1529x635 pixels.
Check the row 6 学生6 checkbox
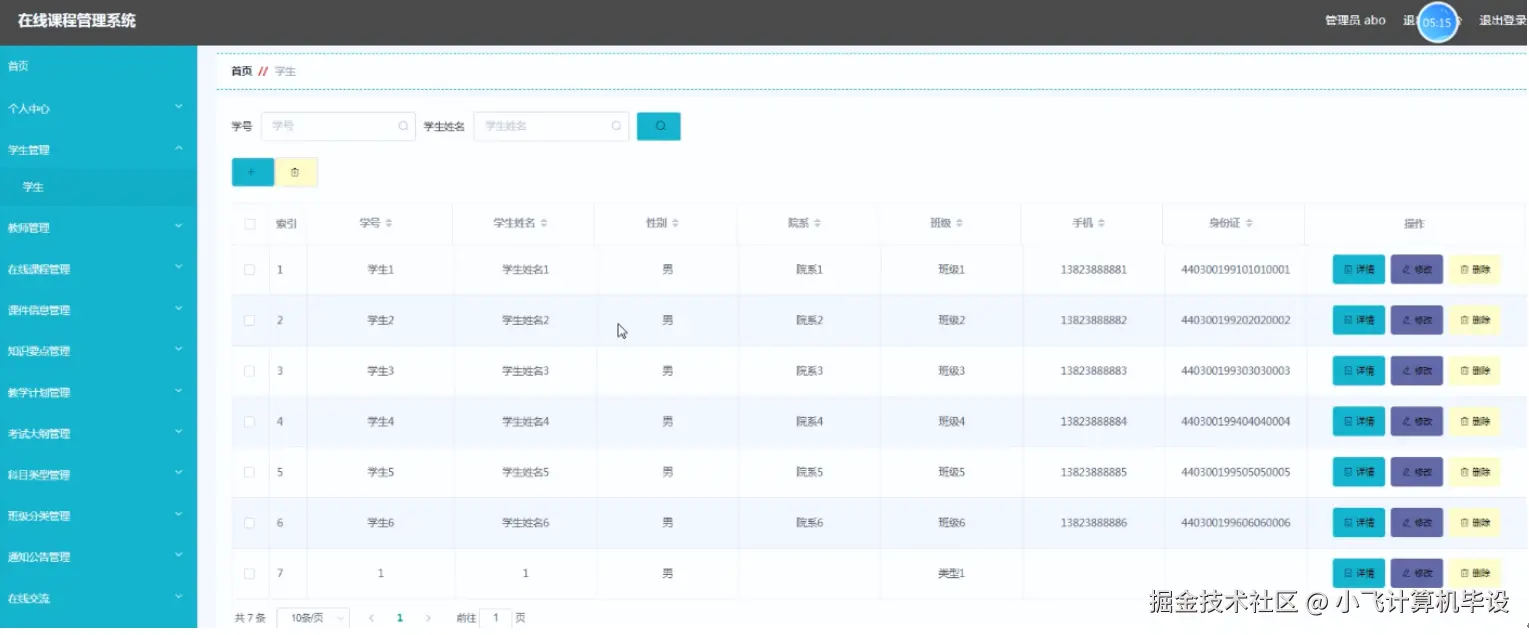[x=250, y=523]
